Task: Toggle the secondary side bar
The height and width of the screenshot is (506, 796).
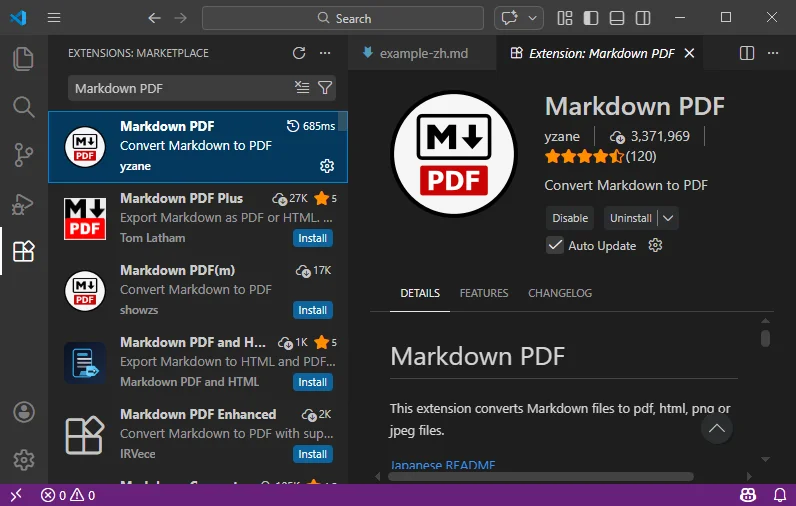Action: pos(643,18)
